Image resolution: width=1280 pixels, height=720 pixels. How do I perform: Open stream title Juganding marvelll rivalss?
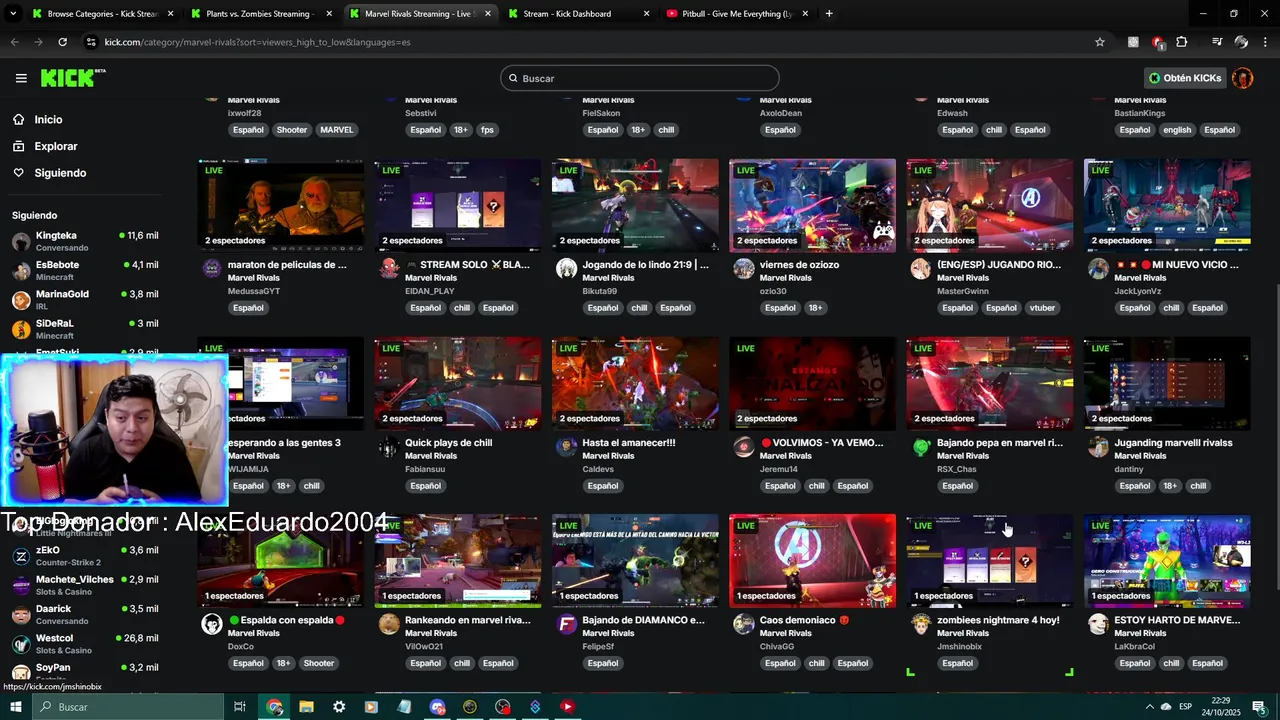tap(1173, 443)
